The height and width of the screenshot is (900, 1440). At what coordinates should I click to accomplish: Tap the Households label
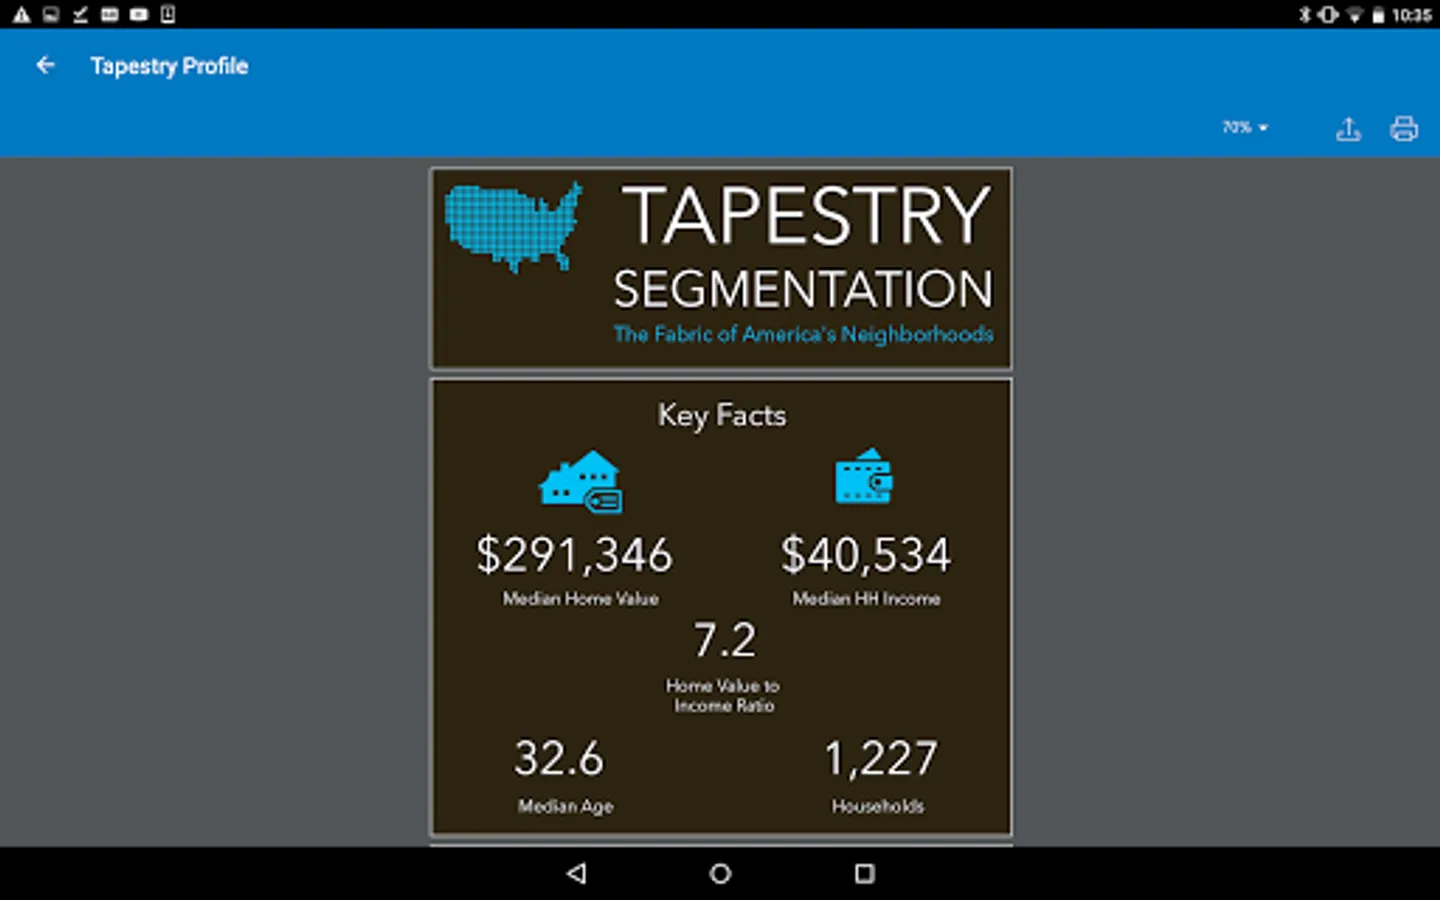click(878, 806)
